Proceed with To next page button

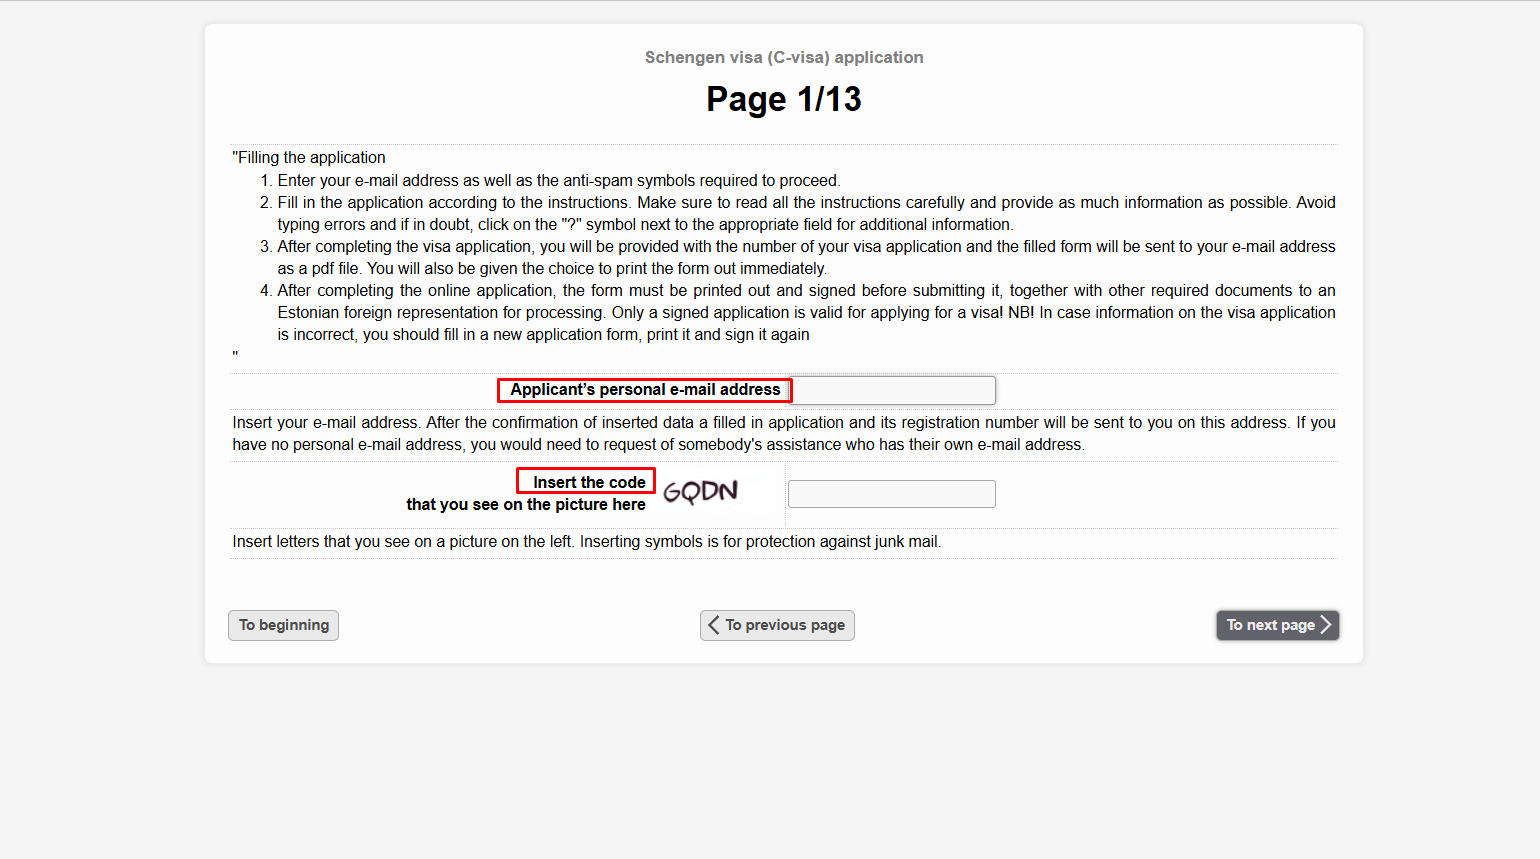tap(1278, 625)
